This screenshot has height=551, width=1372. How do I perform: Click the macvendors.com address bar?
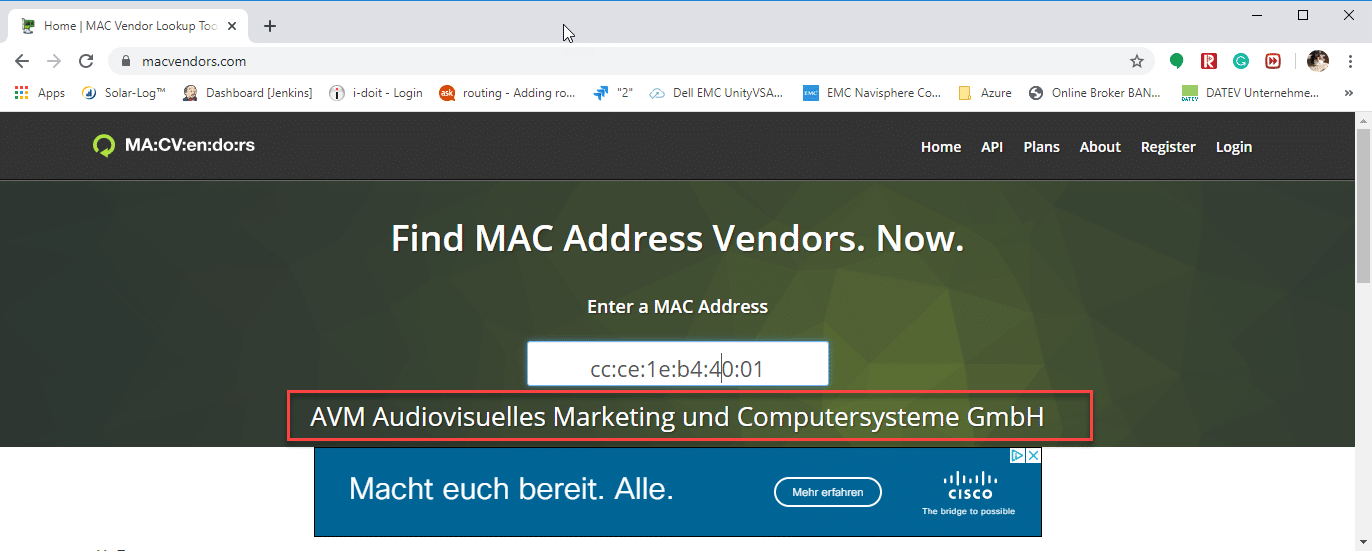pos(630,61)
